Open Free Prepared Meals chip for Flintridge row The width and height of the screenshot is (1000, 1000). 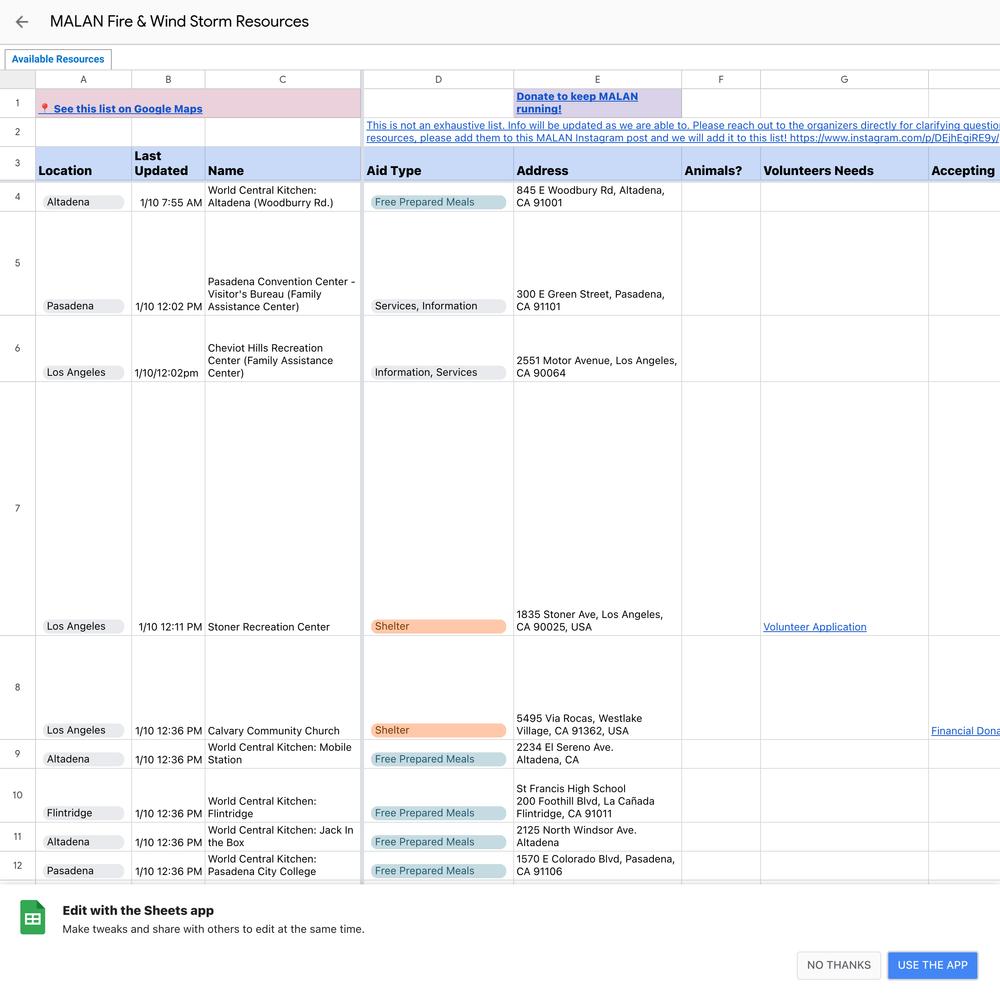438,813
